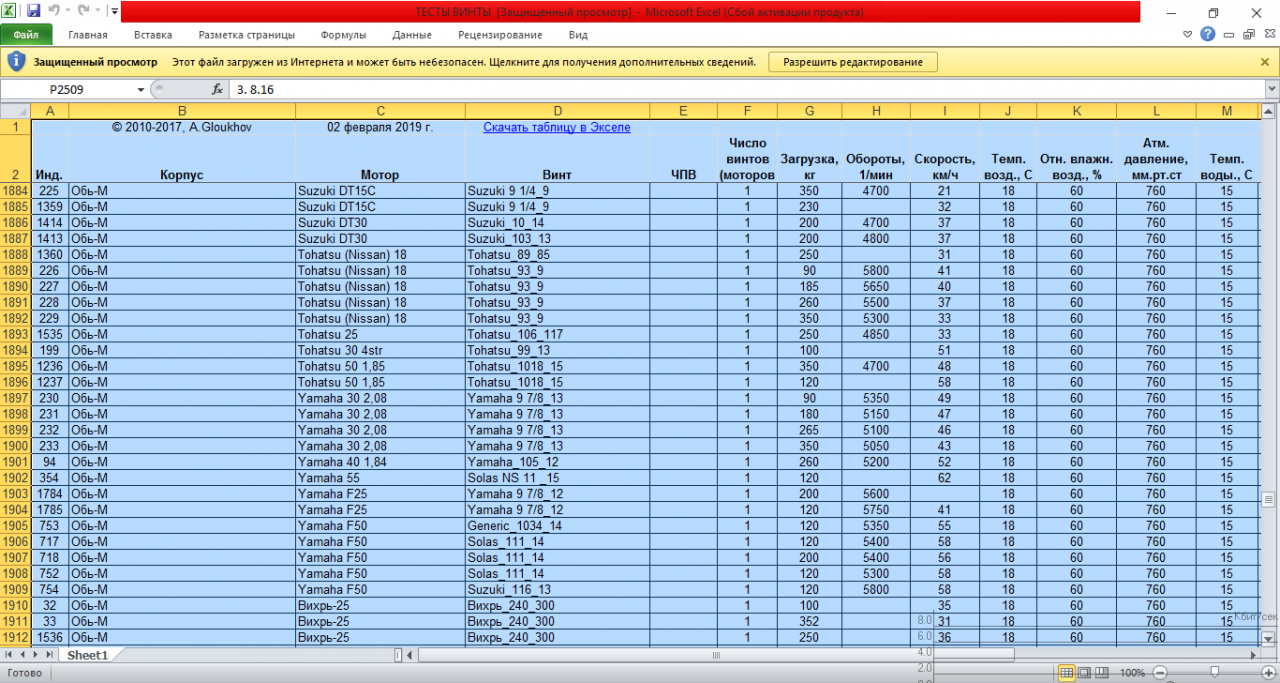The width and height of the screenshot is (1280, 683).
Task: Zoom in with the plus icon
Action: coord(1270,673)
